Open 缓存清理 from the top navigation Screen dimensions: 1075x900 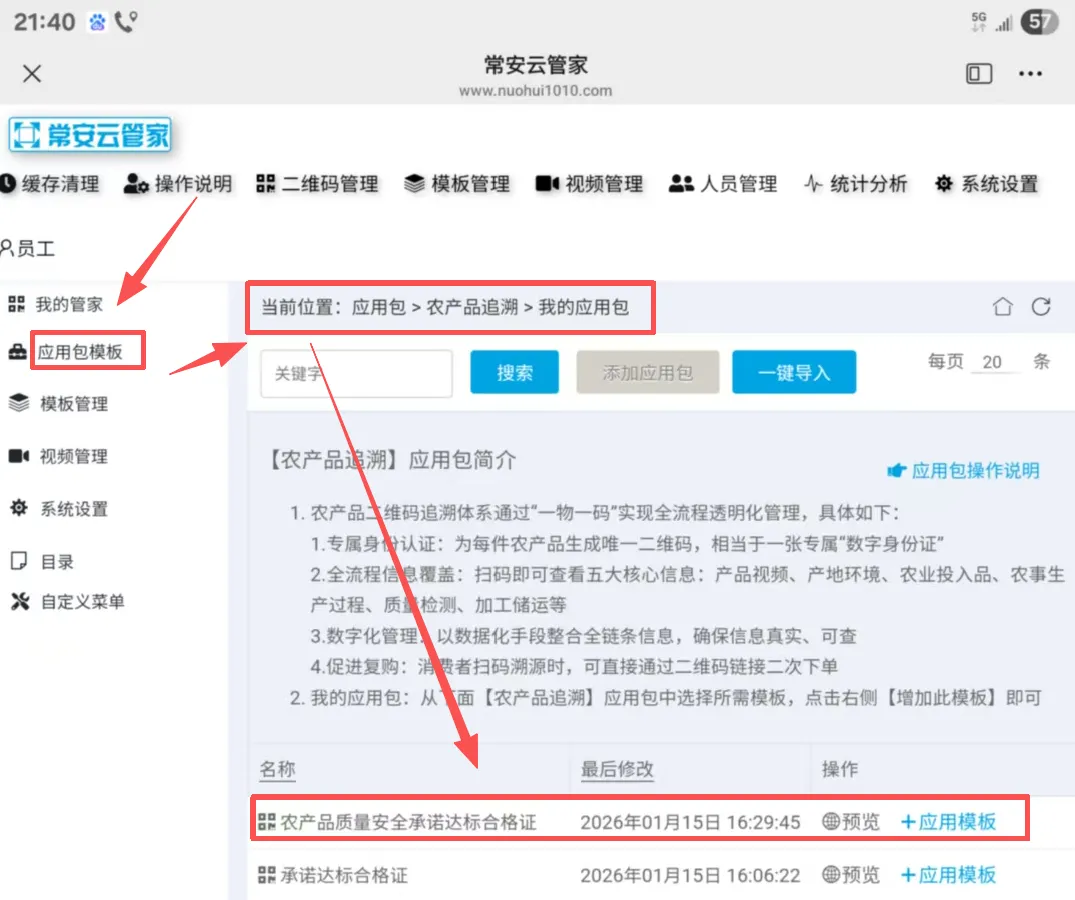pos(51,184)
